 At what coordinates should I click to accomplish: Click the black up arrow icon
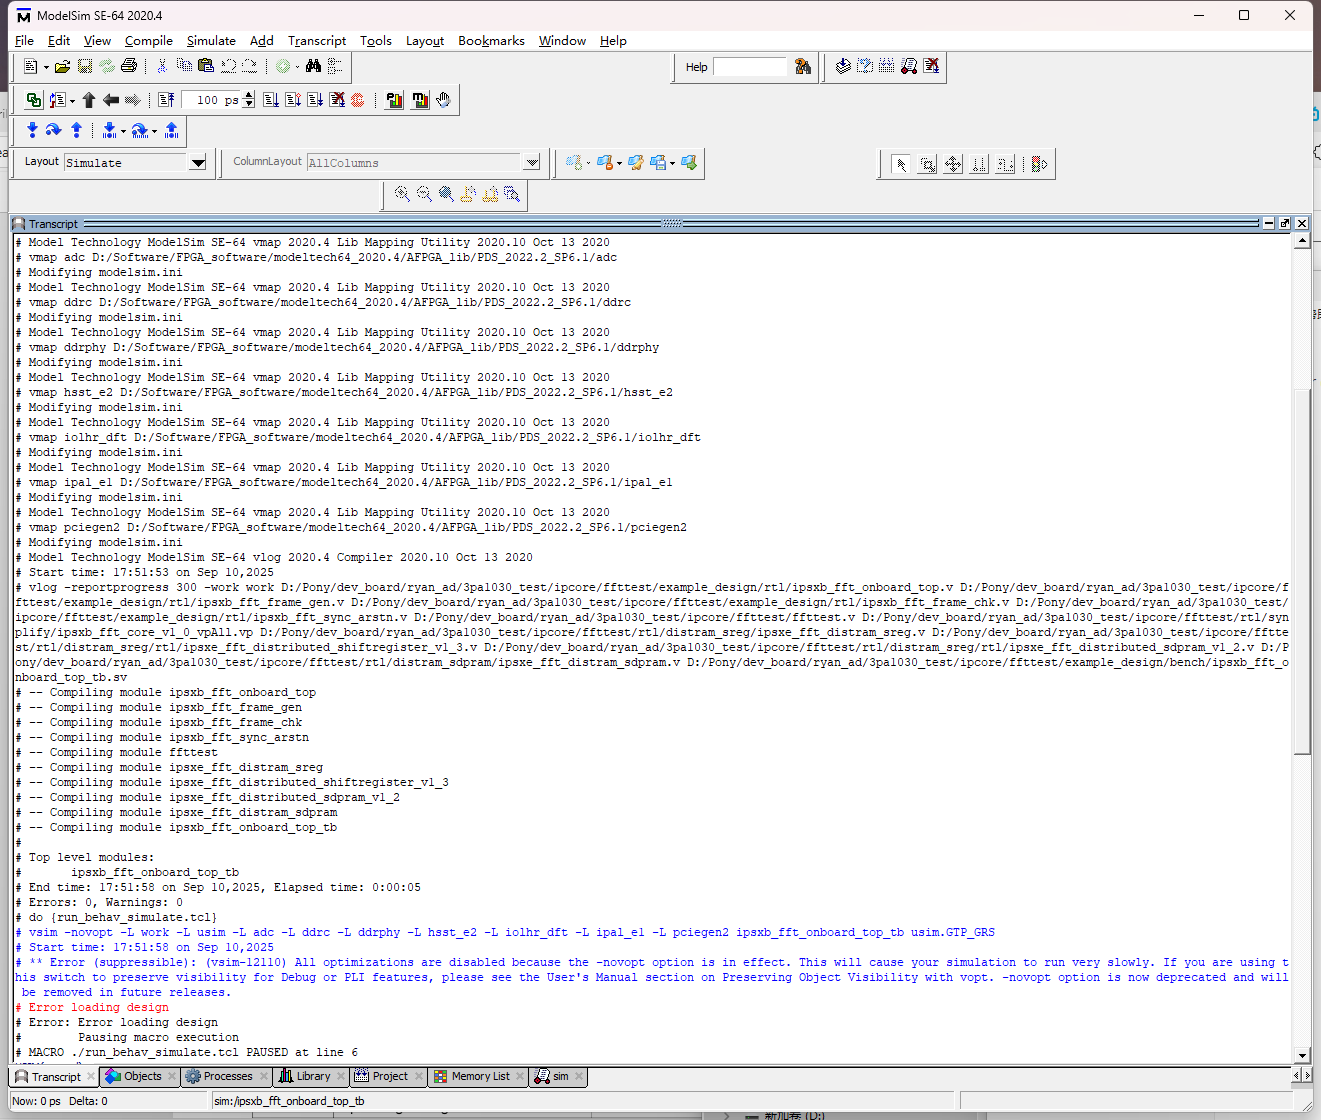click(89, 100)
